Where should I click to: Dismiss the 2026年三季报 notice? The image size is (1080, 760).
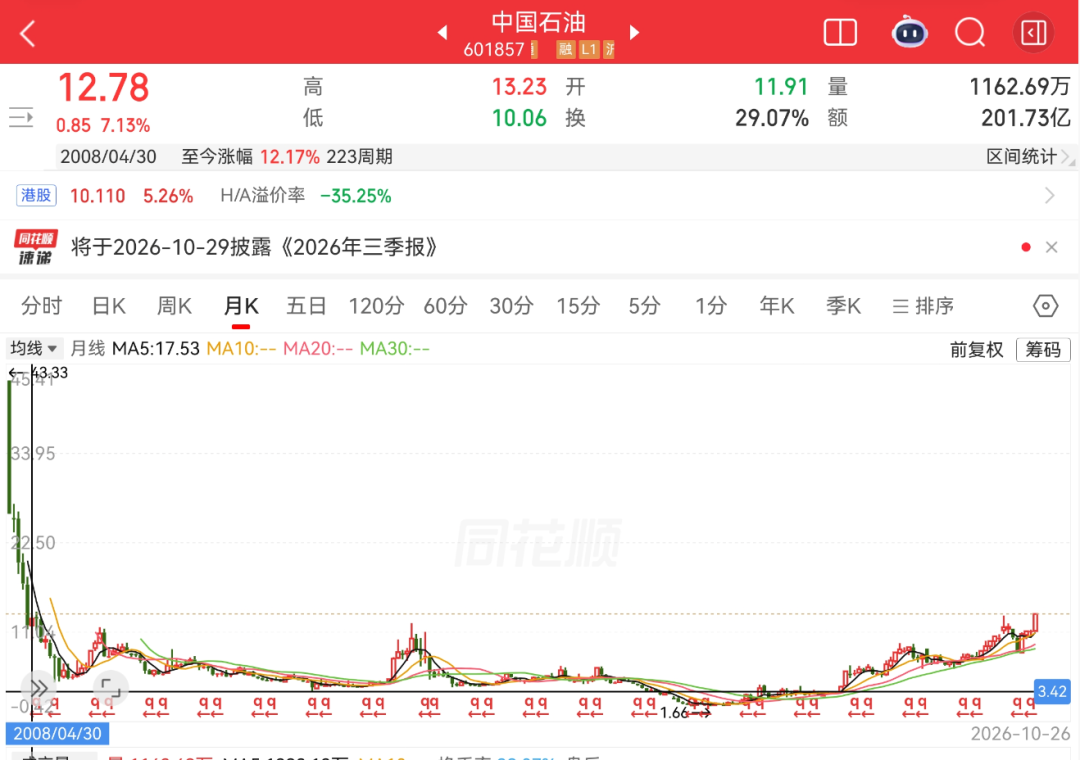coord(1051,247)
